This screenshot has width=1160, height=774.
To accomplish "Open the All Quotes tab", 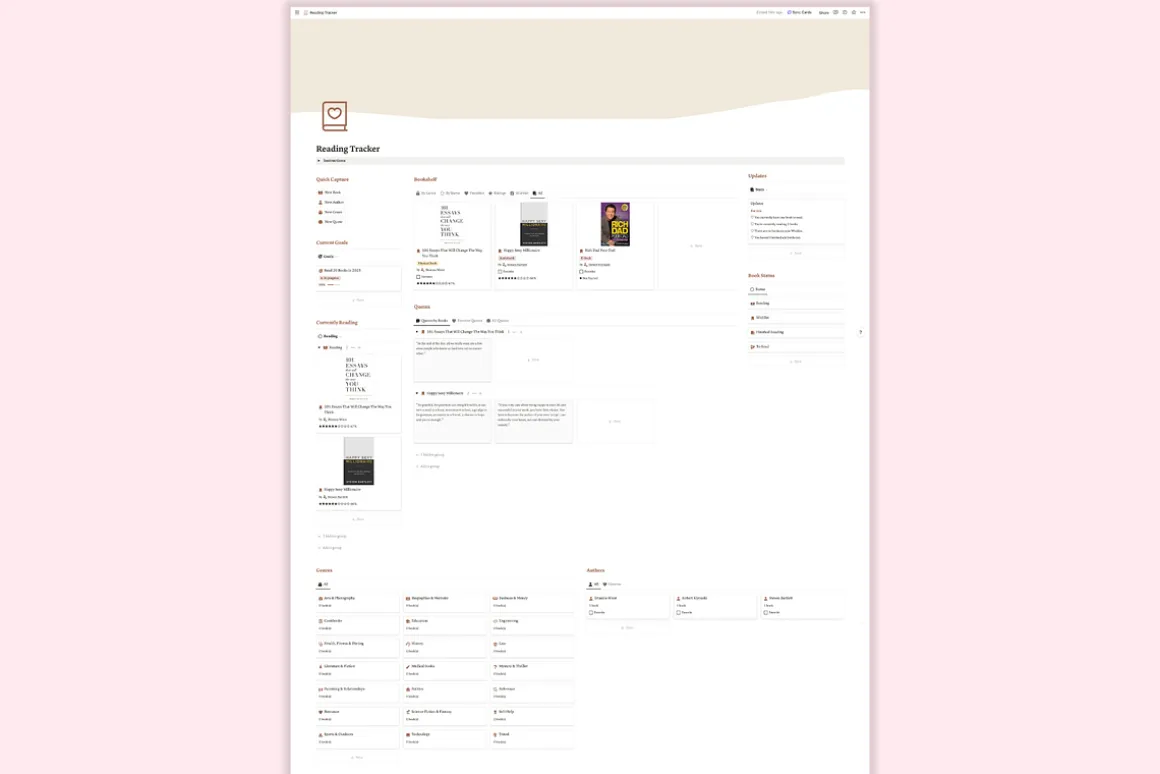I will 499,320.
